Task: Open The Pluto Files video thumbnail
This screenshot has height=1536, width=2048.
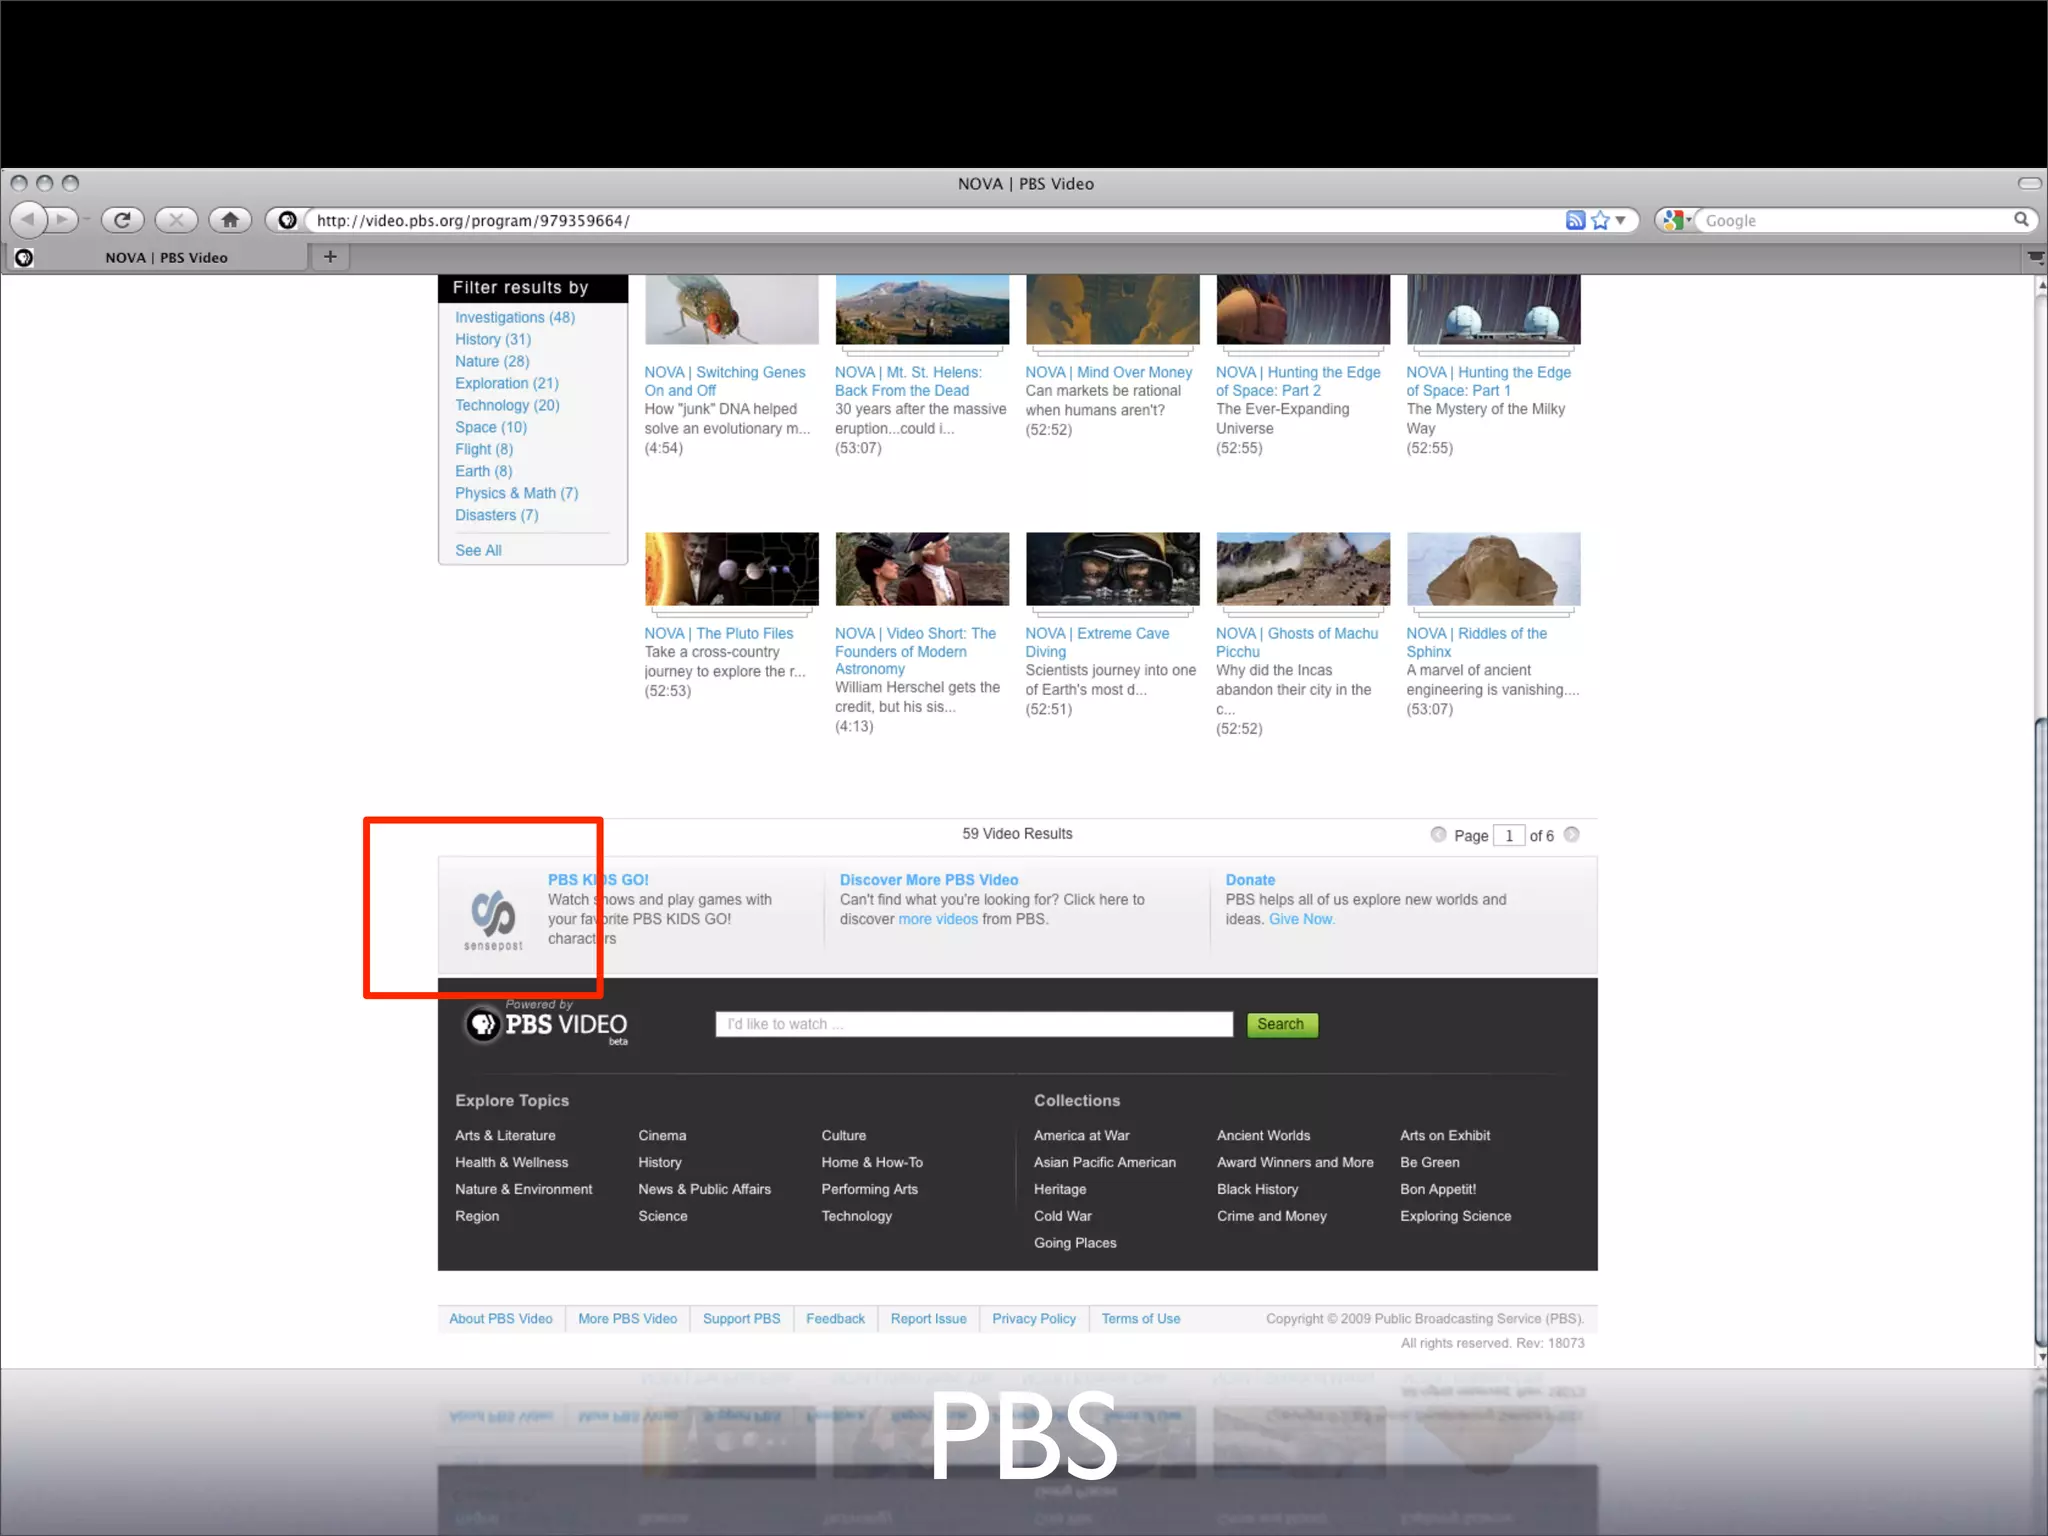Action: 732,569
